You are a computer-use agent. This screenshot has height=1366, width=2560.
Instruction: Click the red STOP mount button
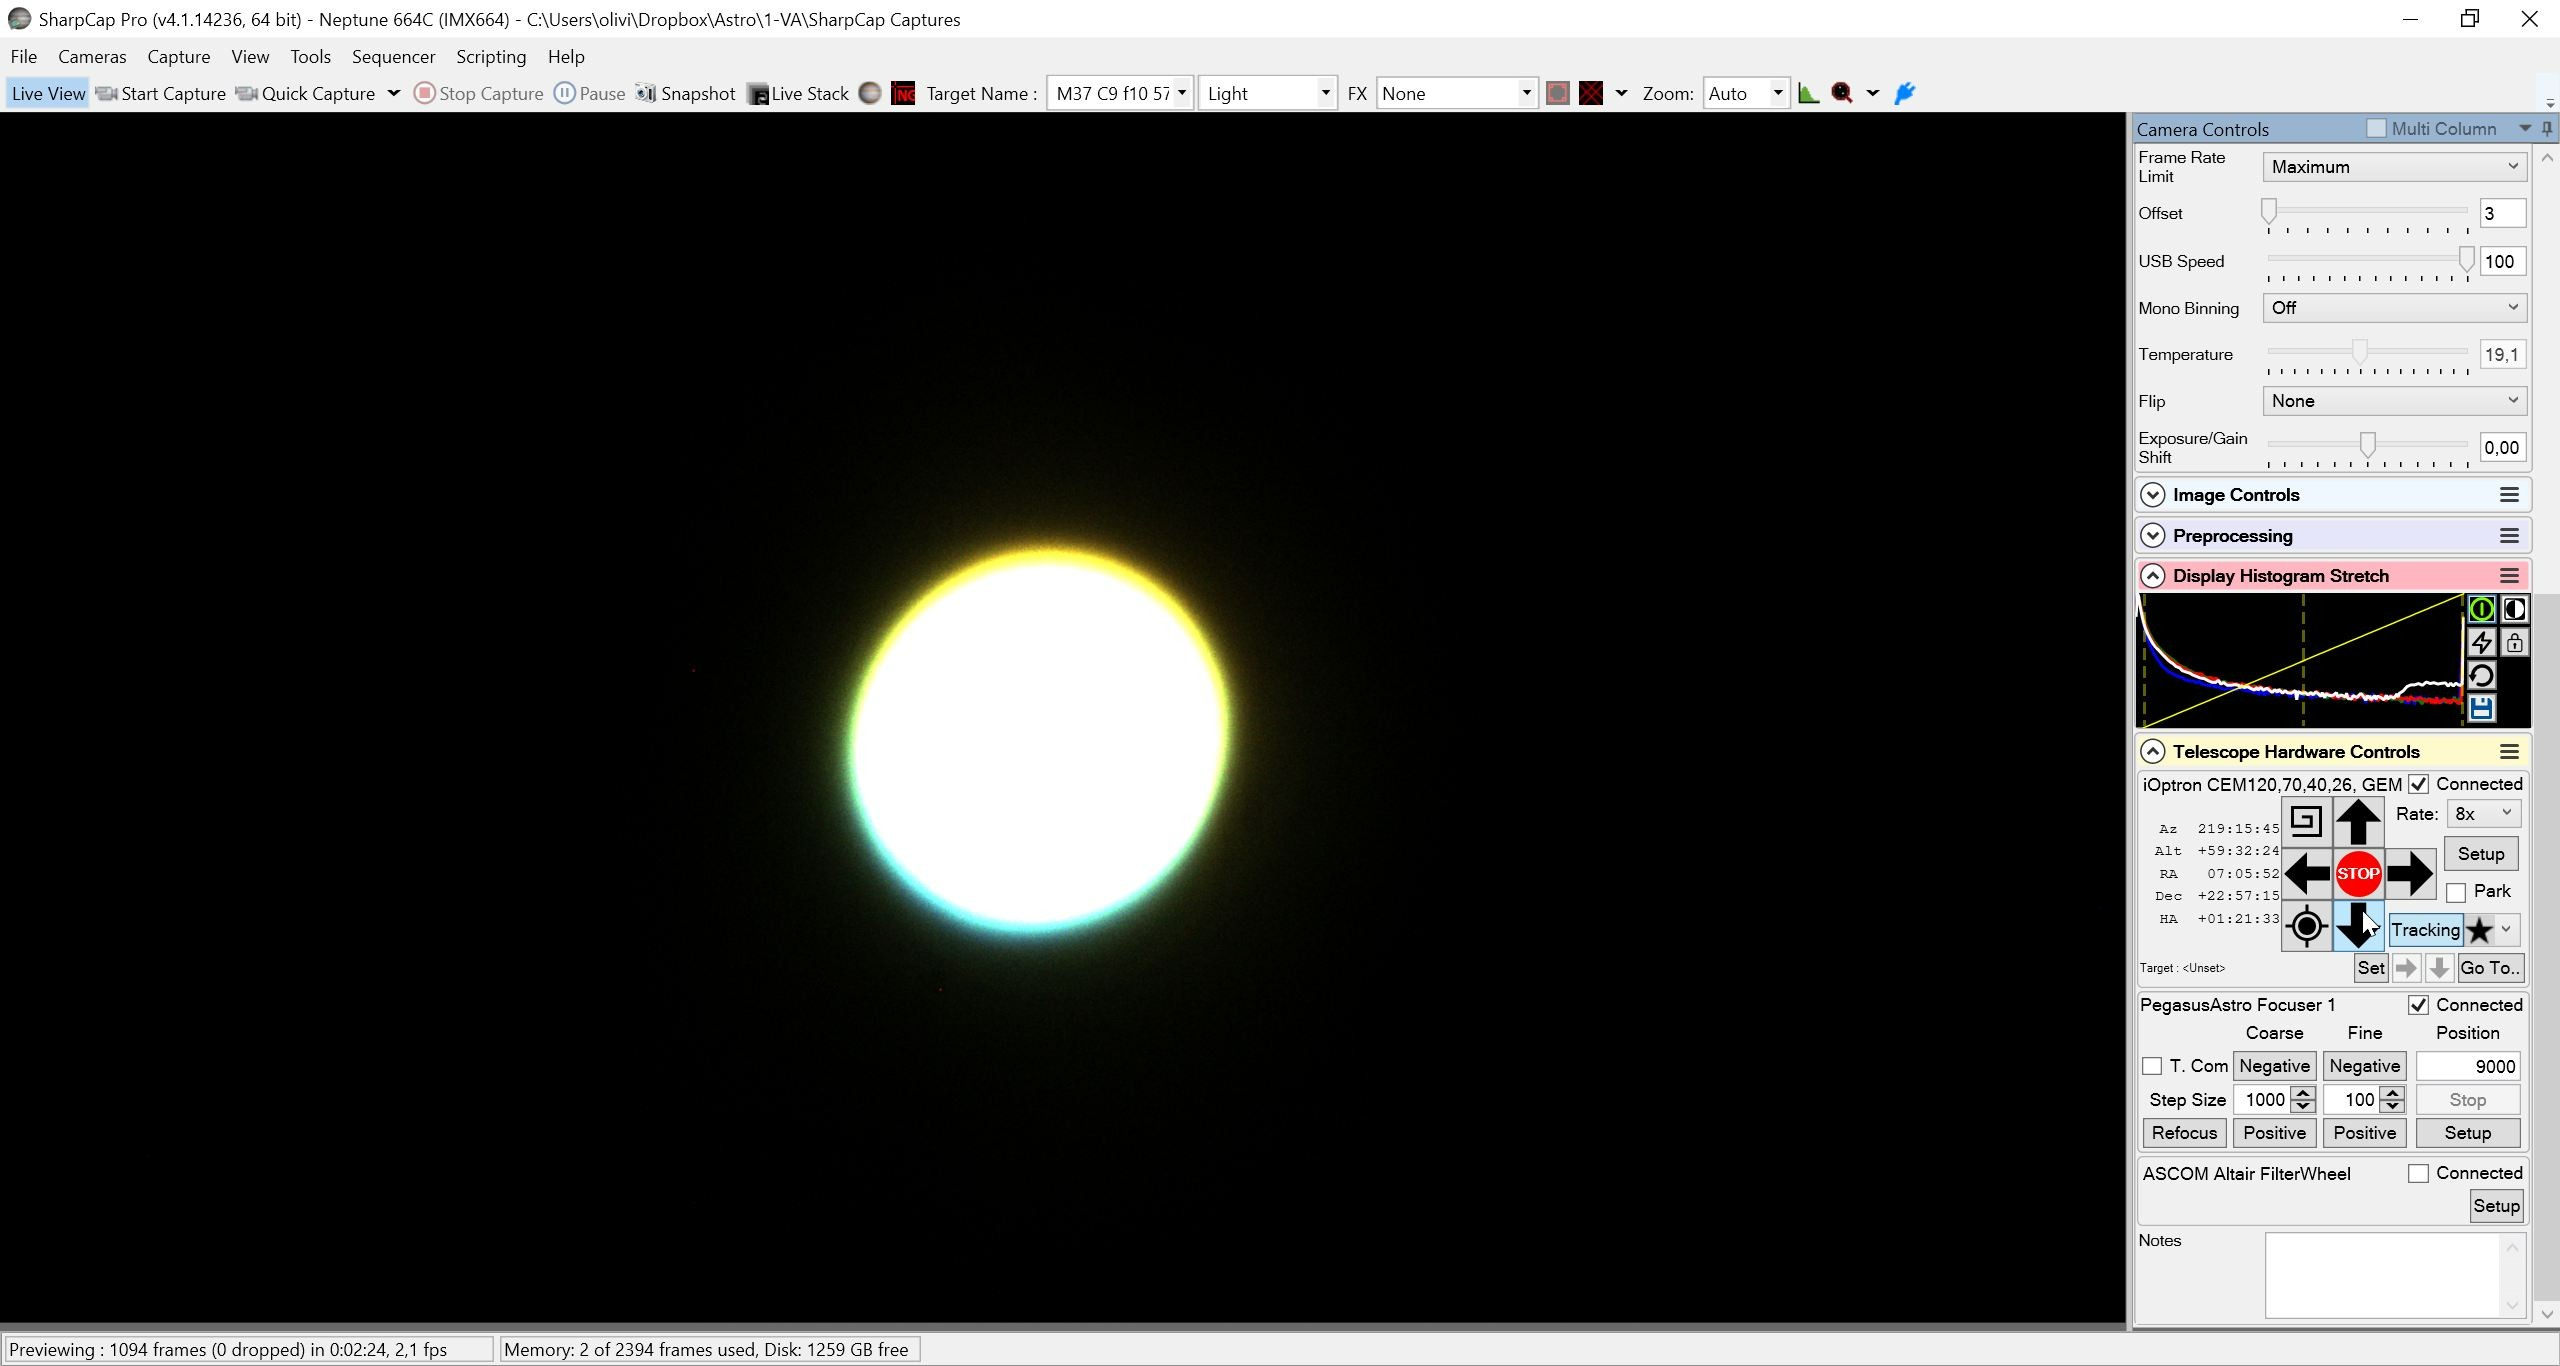(x=2357, y=873)
